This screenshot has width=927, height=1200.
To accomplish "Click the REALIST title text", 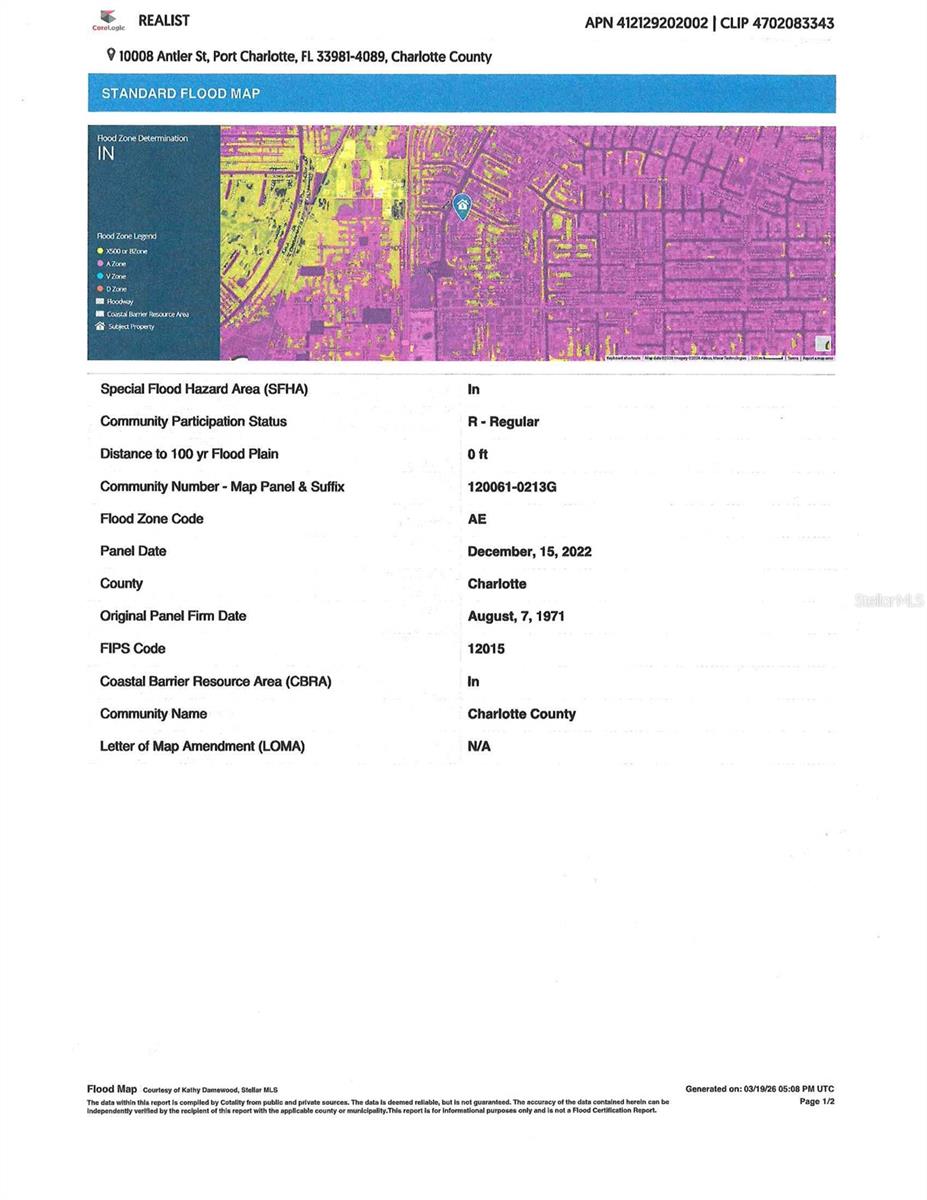I will coord(163,20).
